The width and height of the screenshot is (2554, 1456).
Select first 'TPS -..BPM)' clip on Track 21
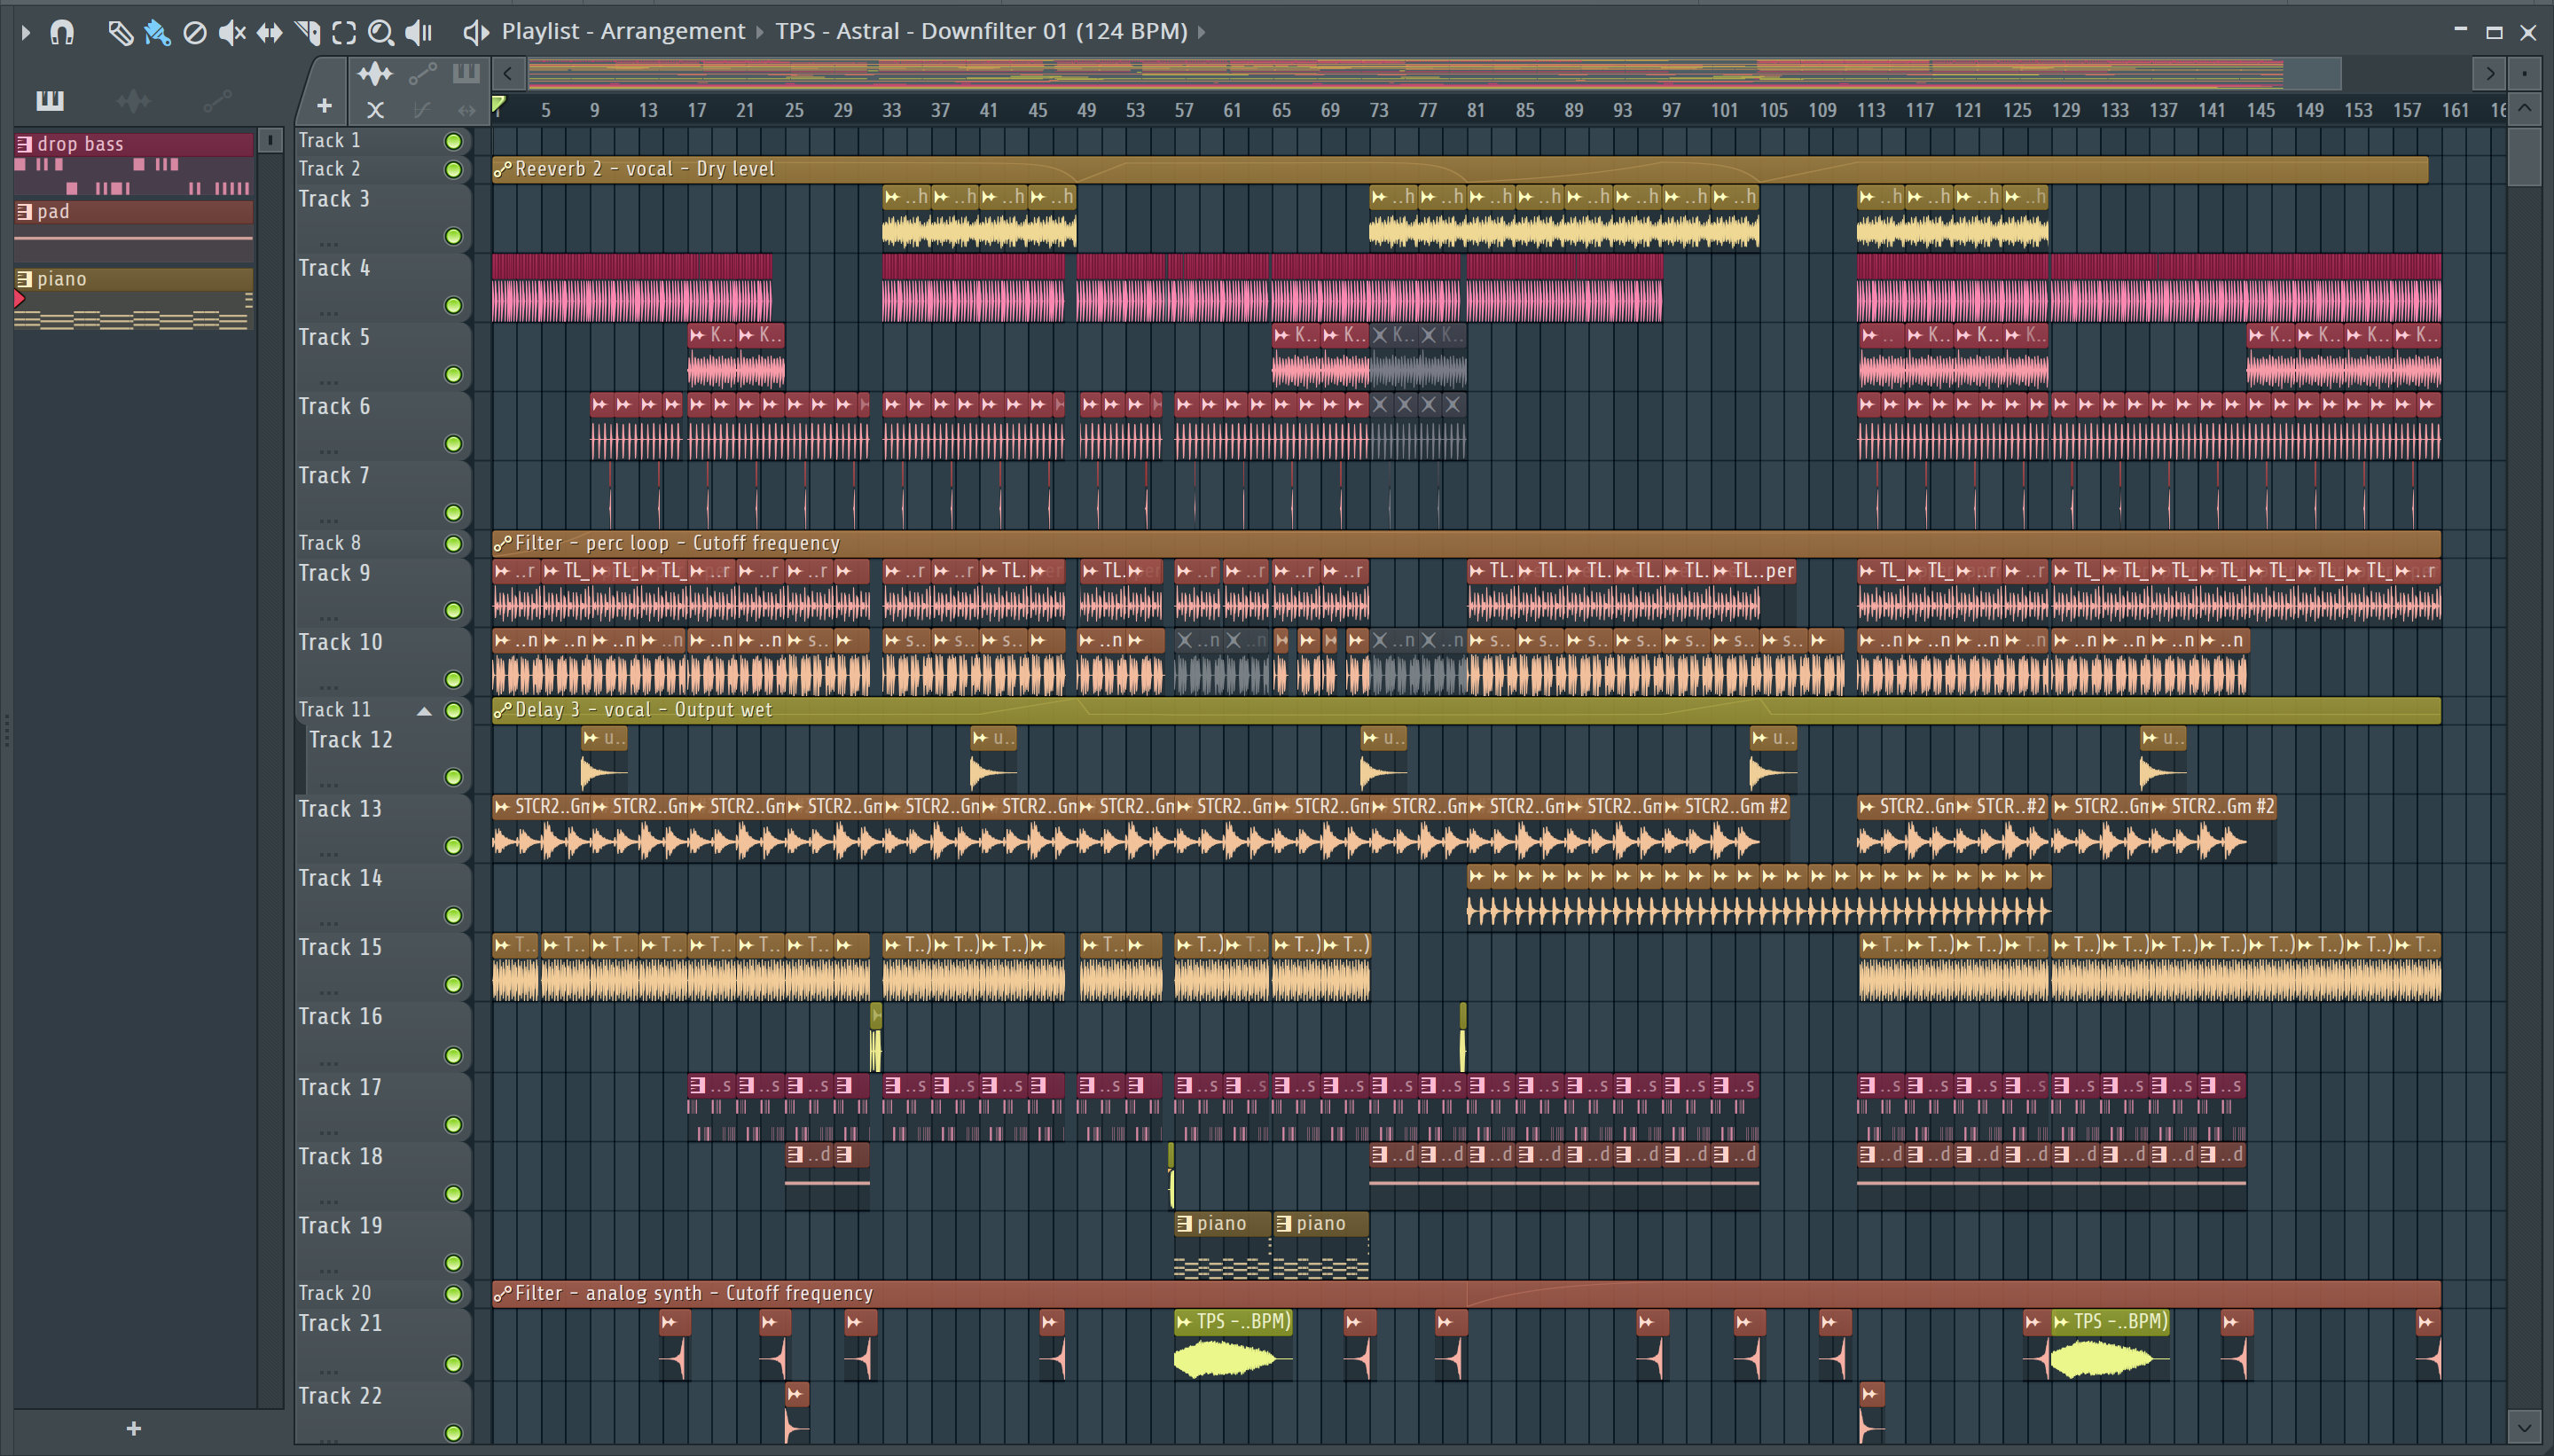(x=1233, y=1345)
